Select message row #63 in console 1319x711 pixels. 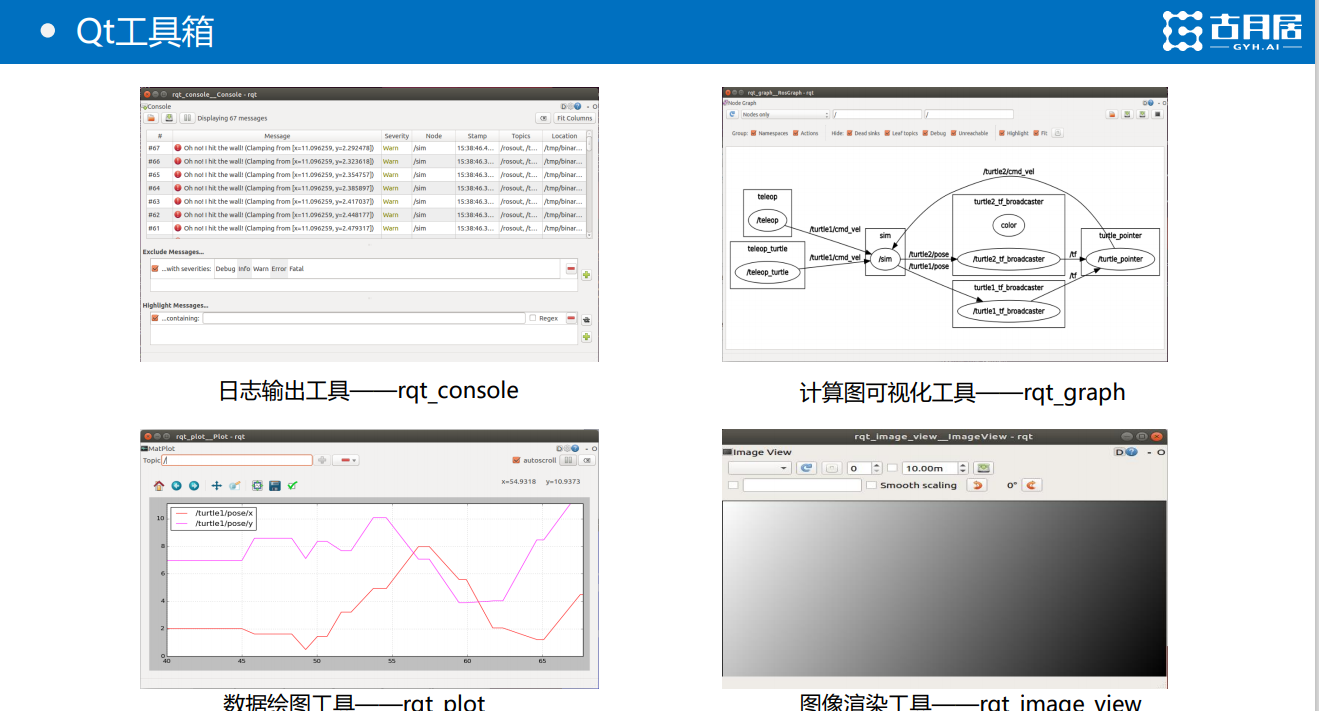[366, 201]
